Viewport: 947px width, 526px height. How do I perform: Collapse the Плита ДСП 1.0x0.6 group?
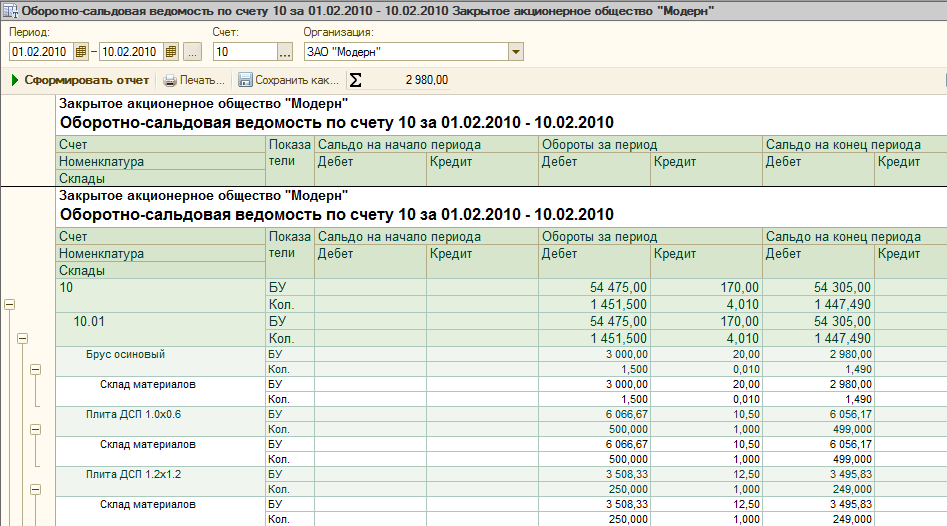pyautogui.click(x=36, y=429)
